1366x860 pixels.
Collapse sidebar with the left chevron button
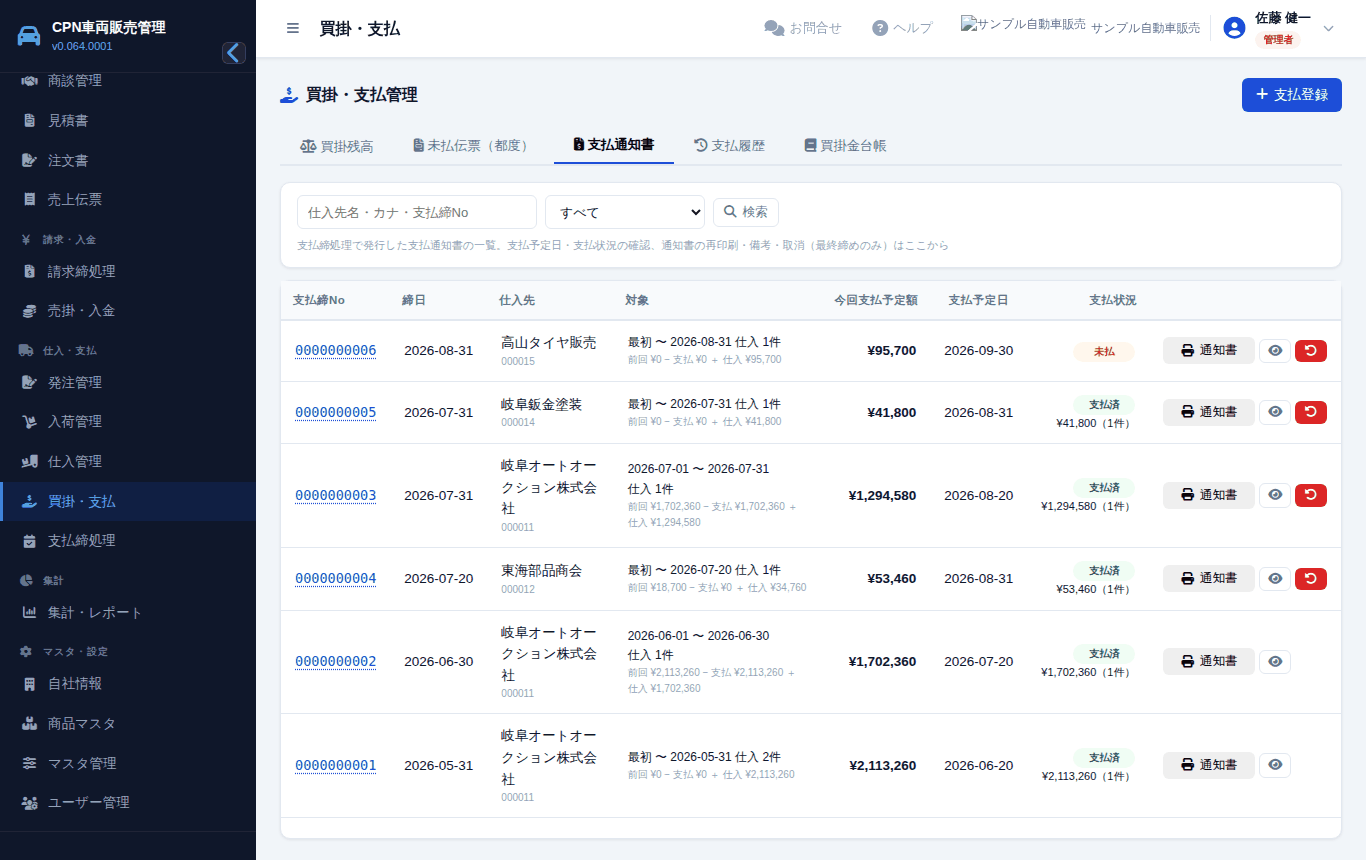point(234,53)
